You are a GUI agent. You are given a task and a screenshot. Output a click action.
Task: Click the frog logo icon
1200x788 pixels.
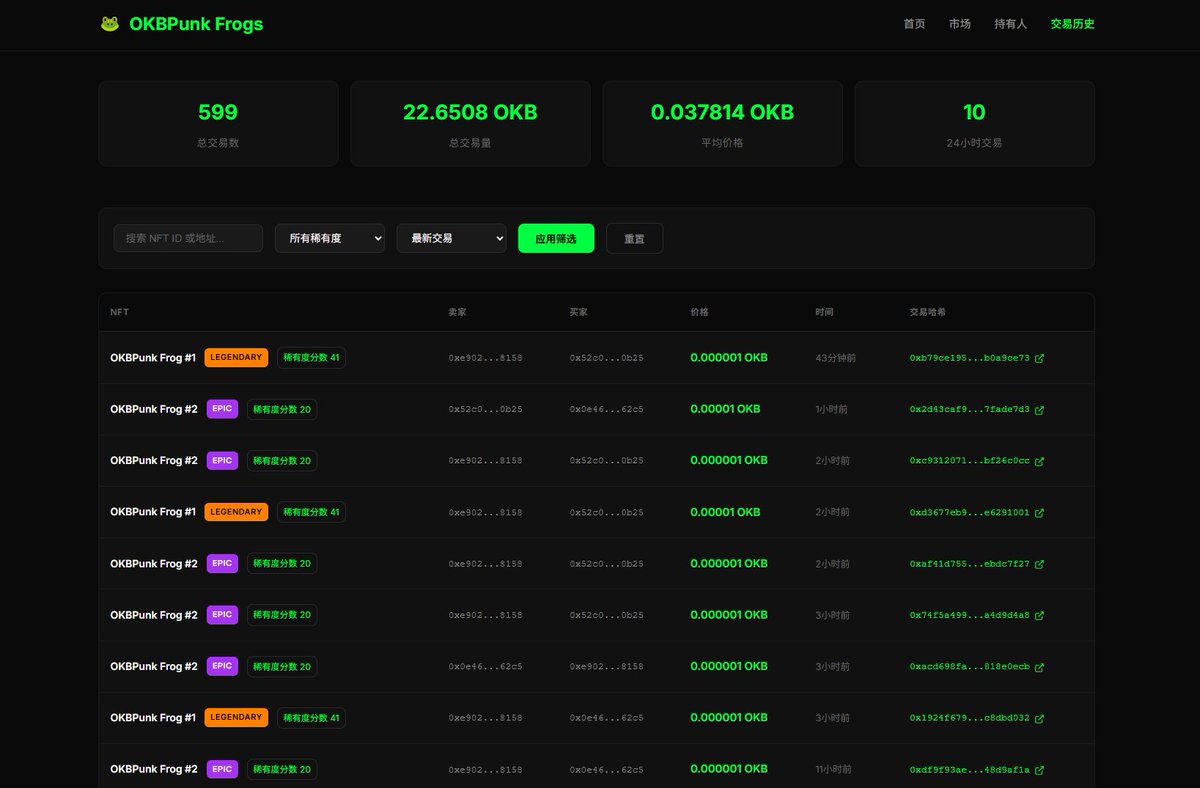110,24
